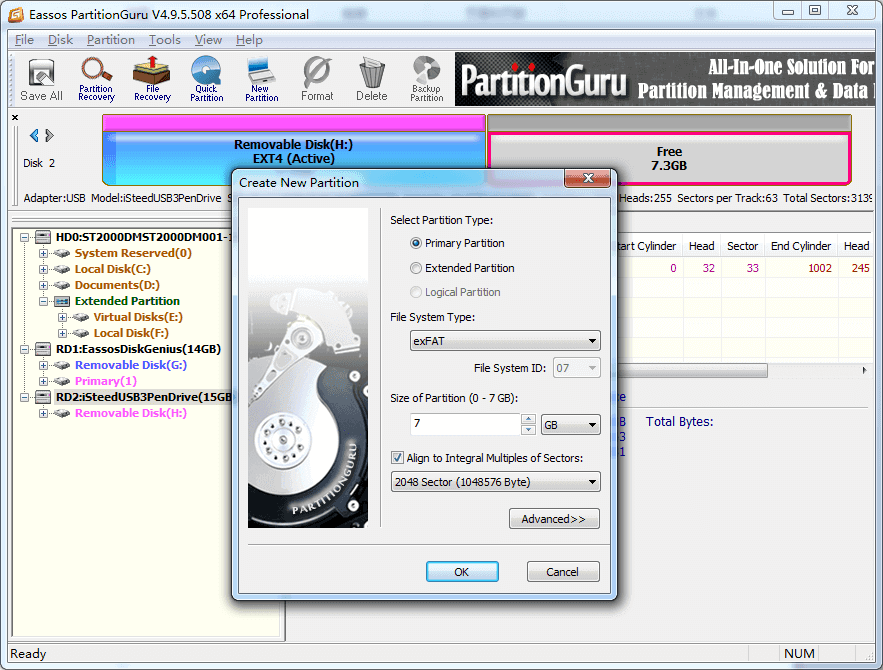The width and height of the screenshot is (883, 670).
Task: Click the Advanced>> button
Action: [x=554, y=519]
